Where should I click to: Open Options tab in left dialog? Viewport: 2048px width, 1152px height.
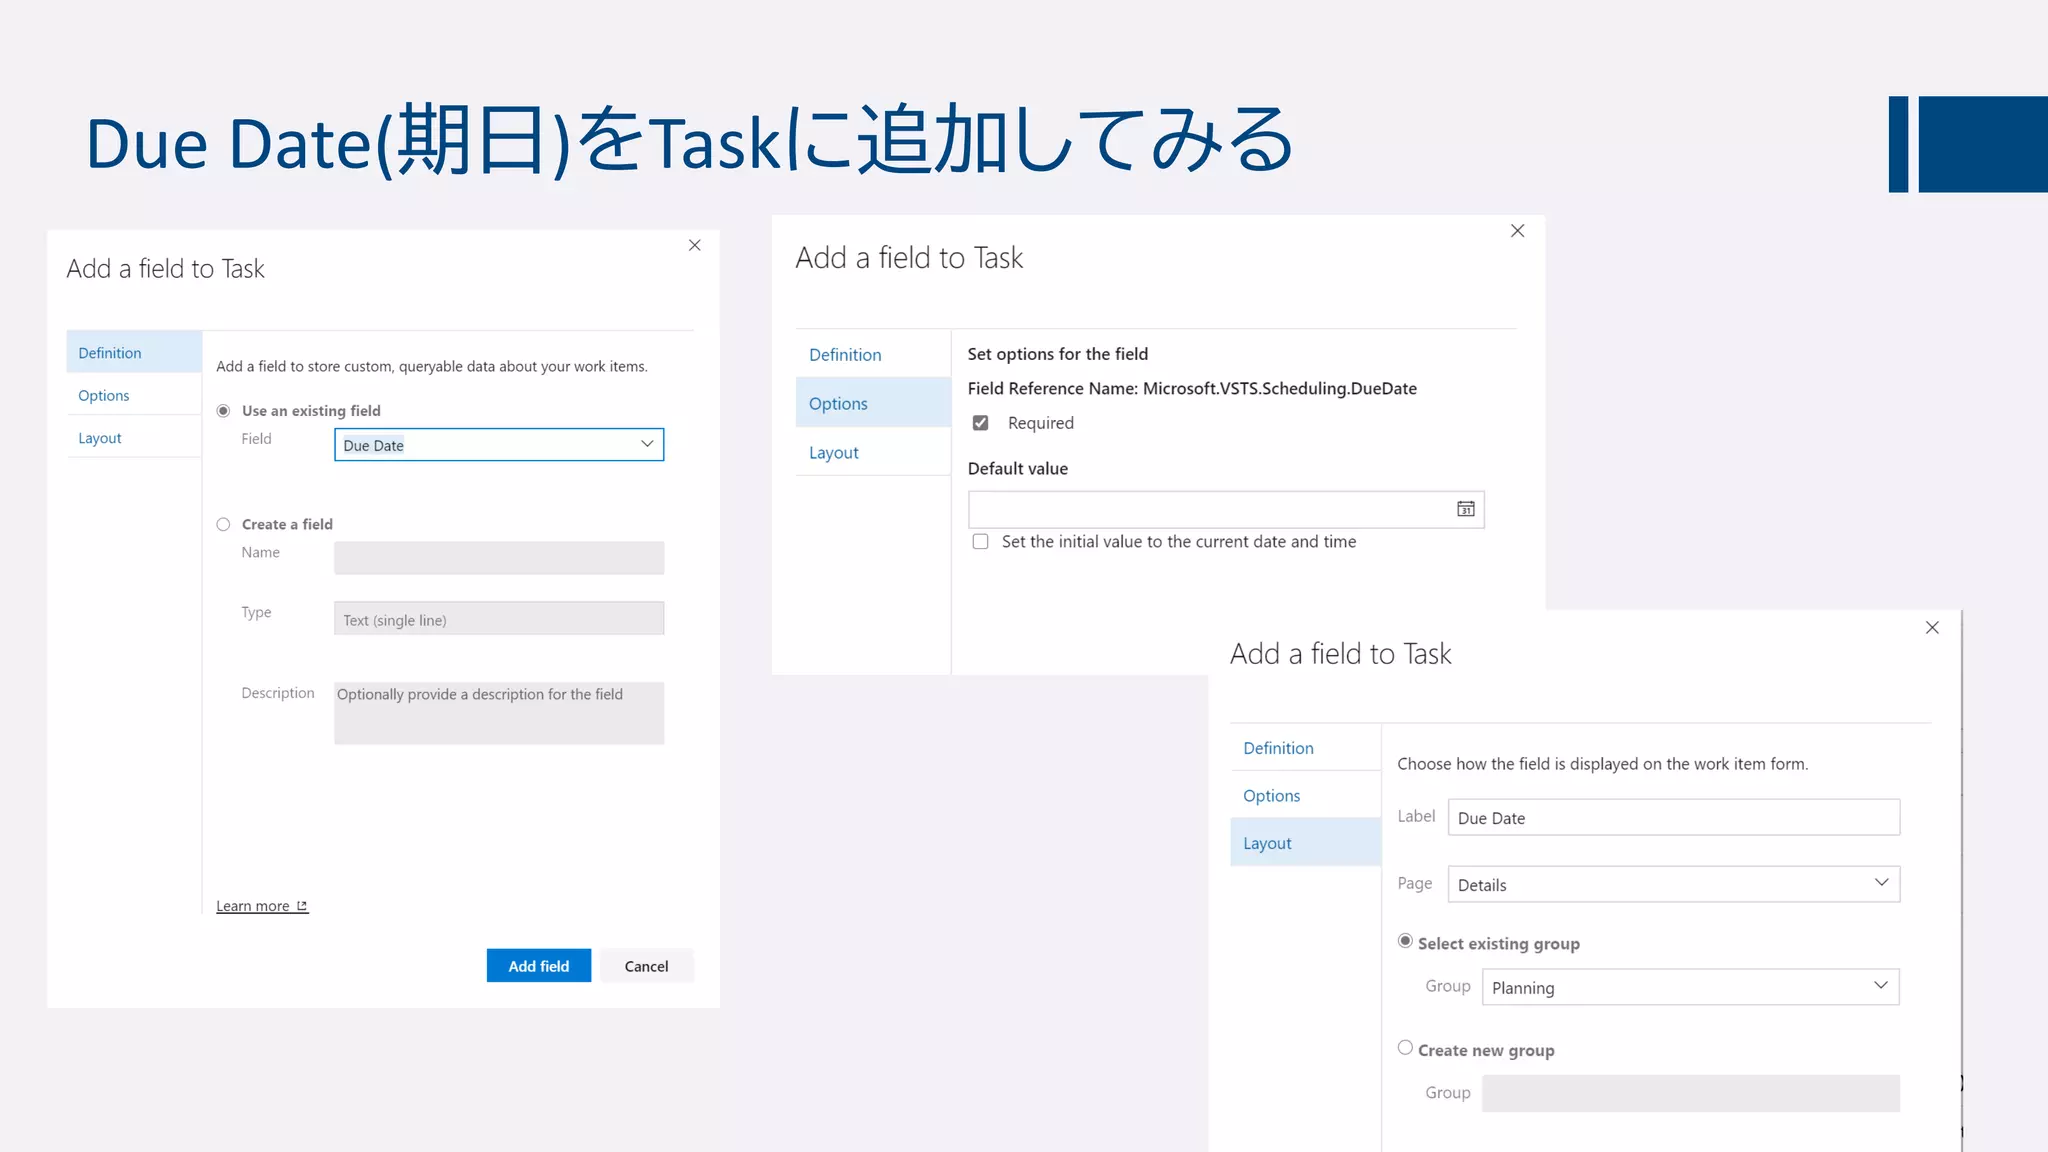[134, 395]
